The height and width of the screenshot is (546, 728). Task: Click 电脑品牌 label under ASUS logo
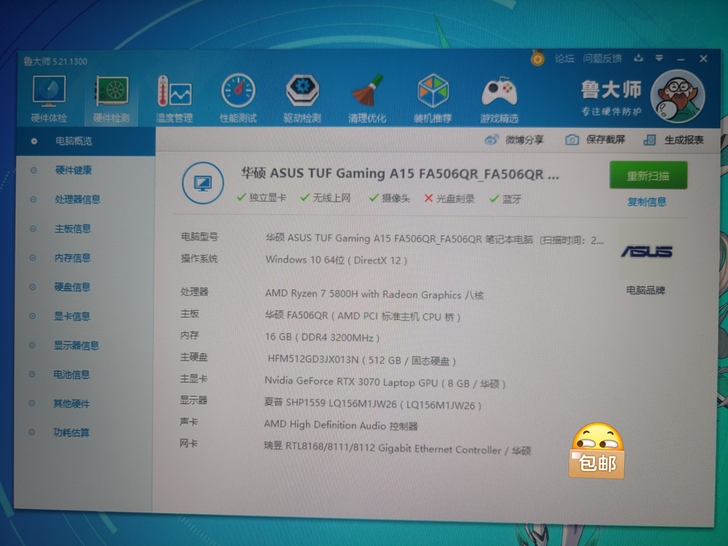point(645,291)
